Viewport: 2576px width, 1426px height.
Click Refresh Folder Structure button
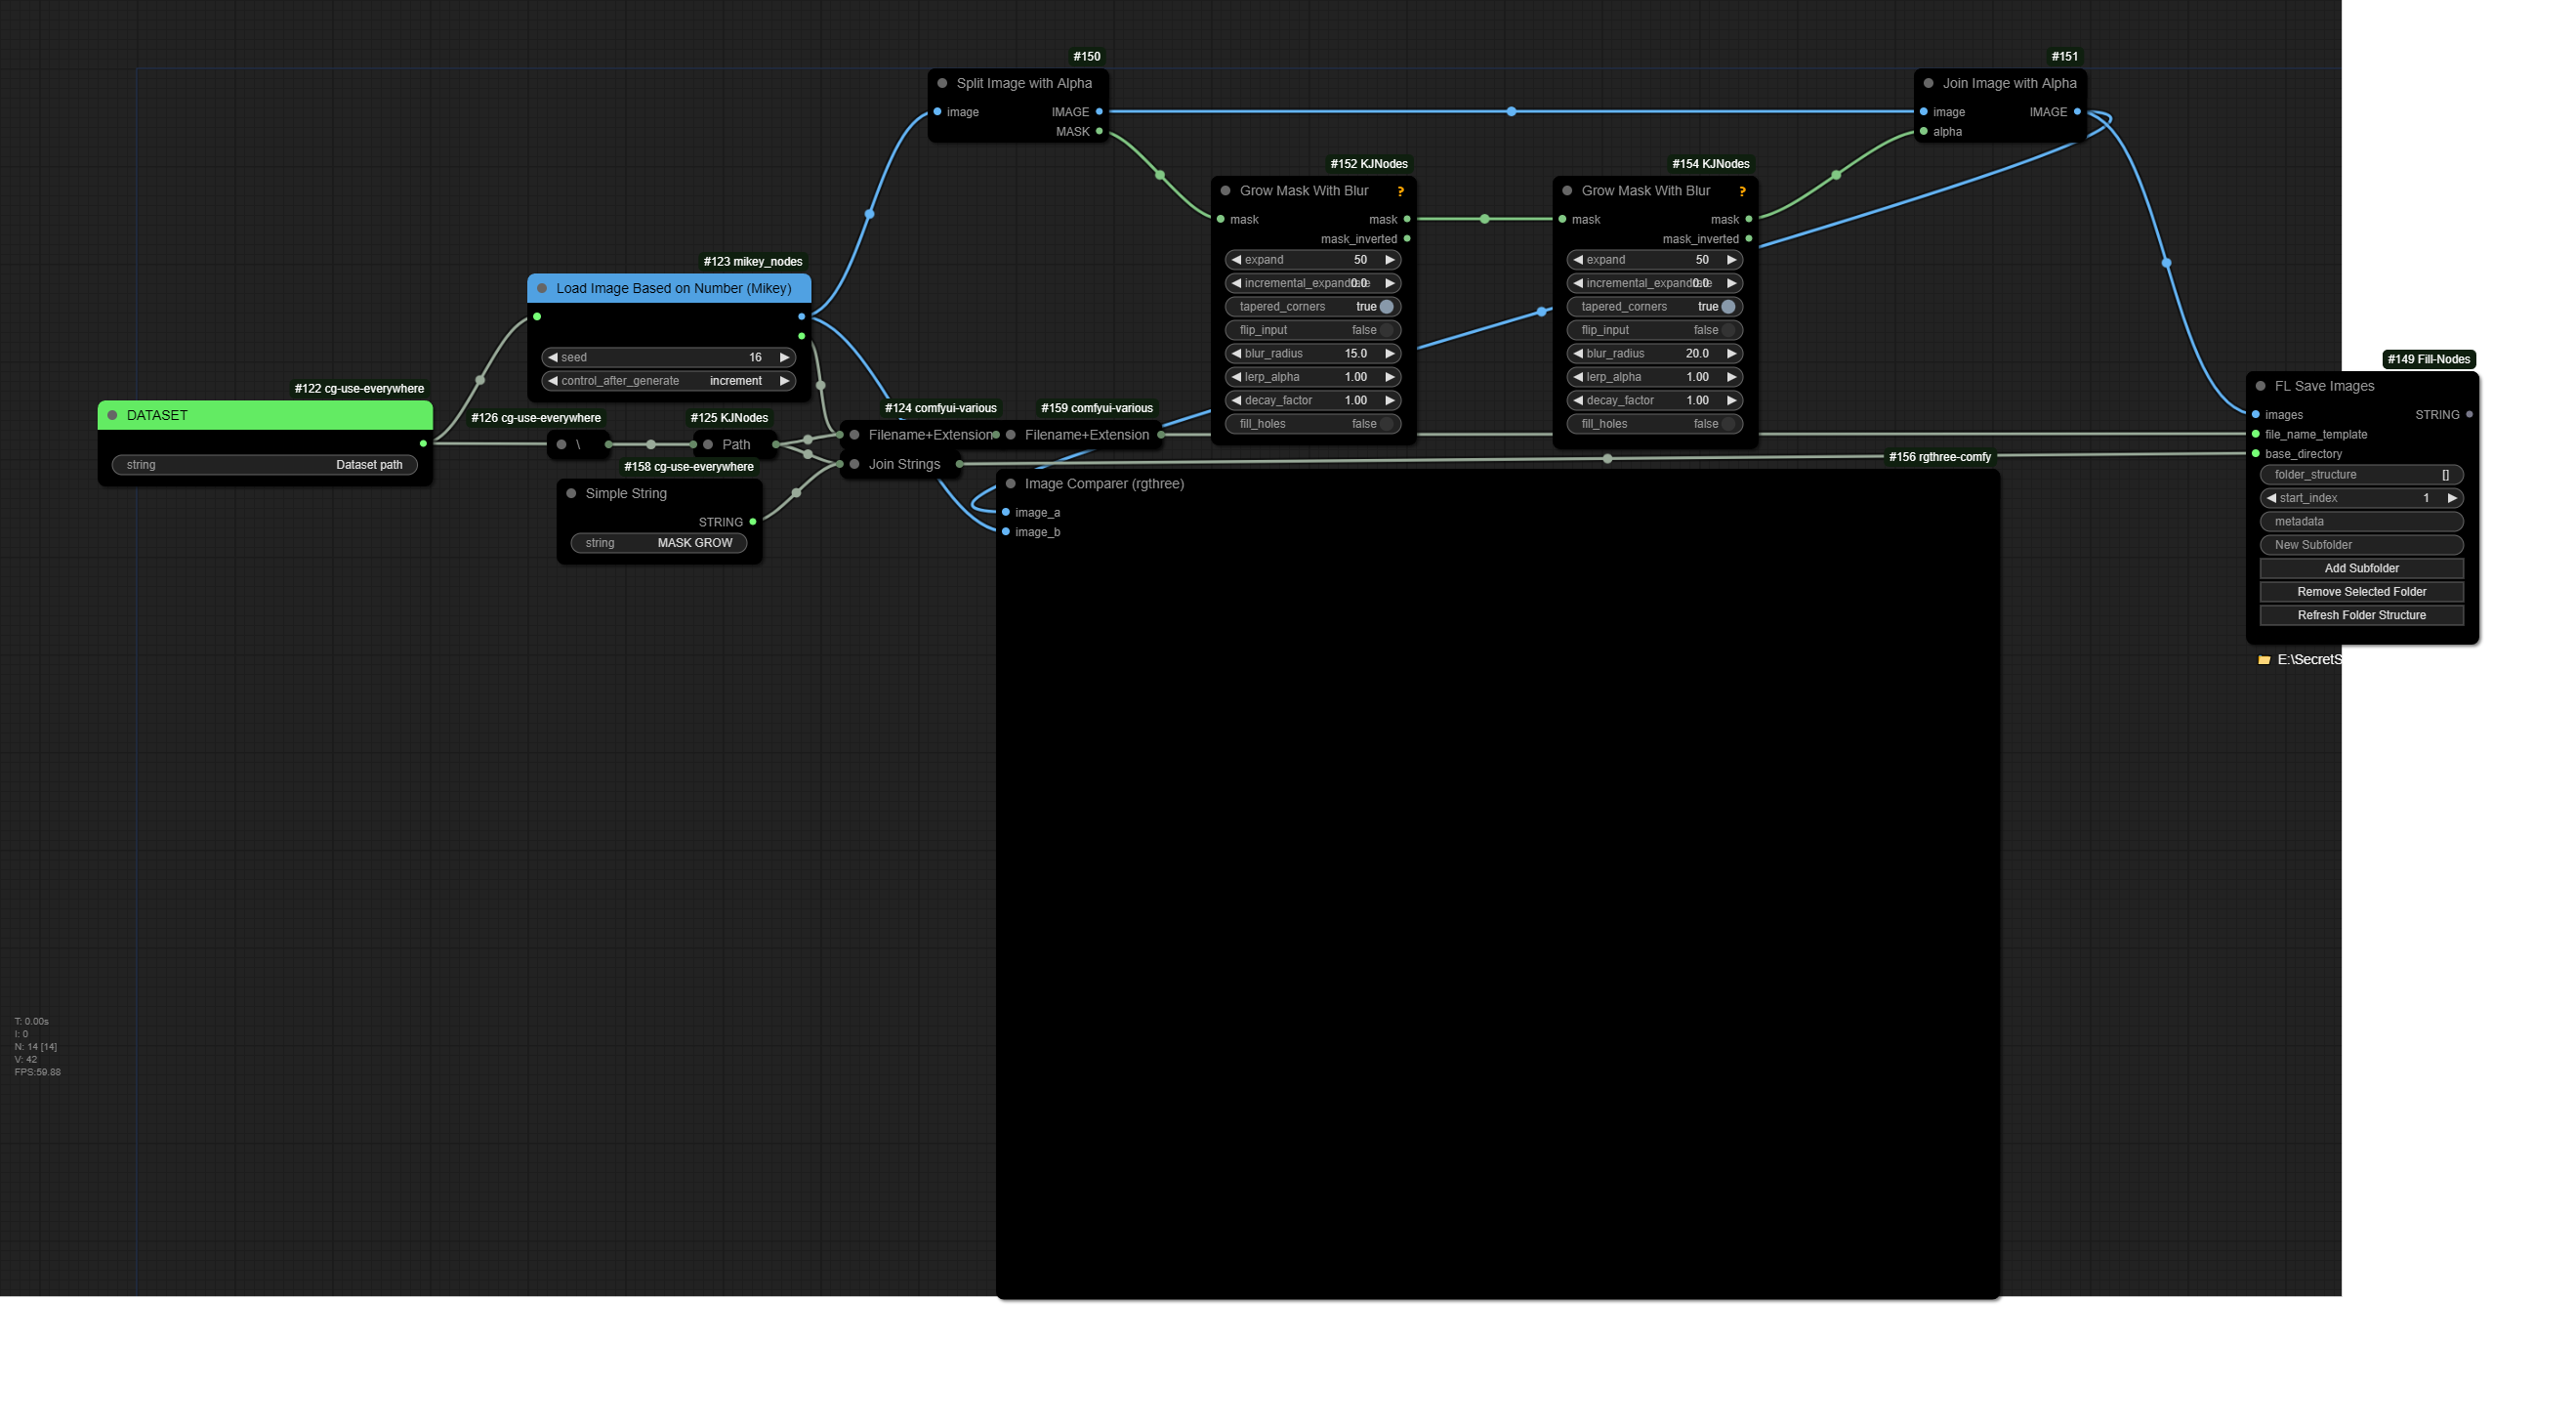[x=2361, y=615]
